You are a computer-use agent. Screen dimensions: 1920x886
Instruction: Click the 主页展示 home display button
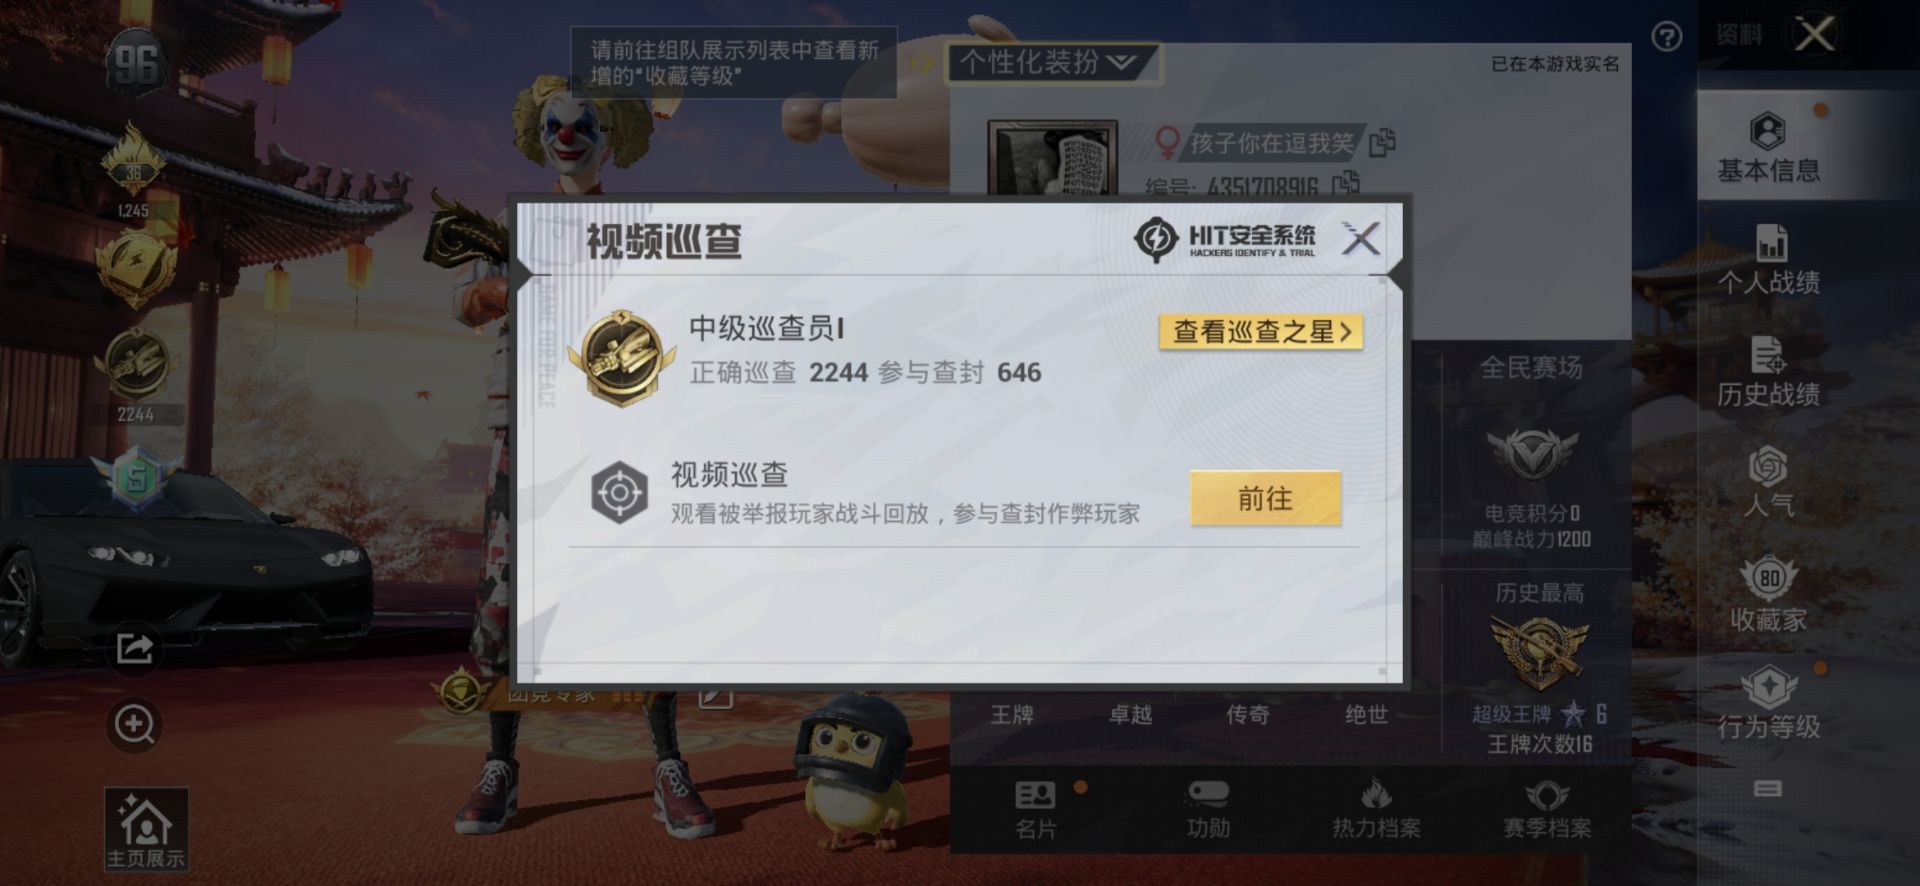coord(146,829)
